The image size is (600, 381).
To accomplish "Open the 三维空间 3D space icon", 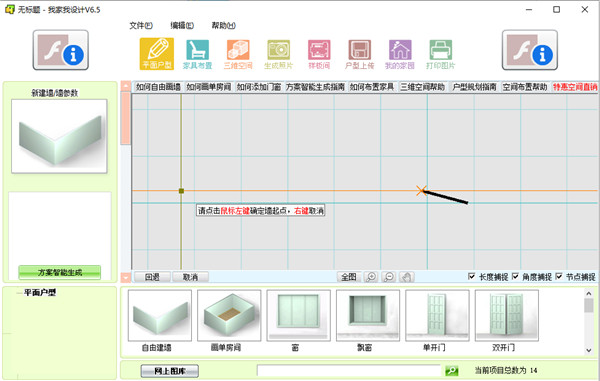I will [238, 54].
